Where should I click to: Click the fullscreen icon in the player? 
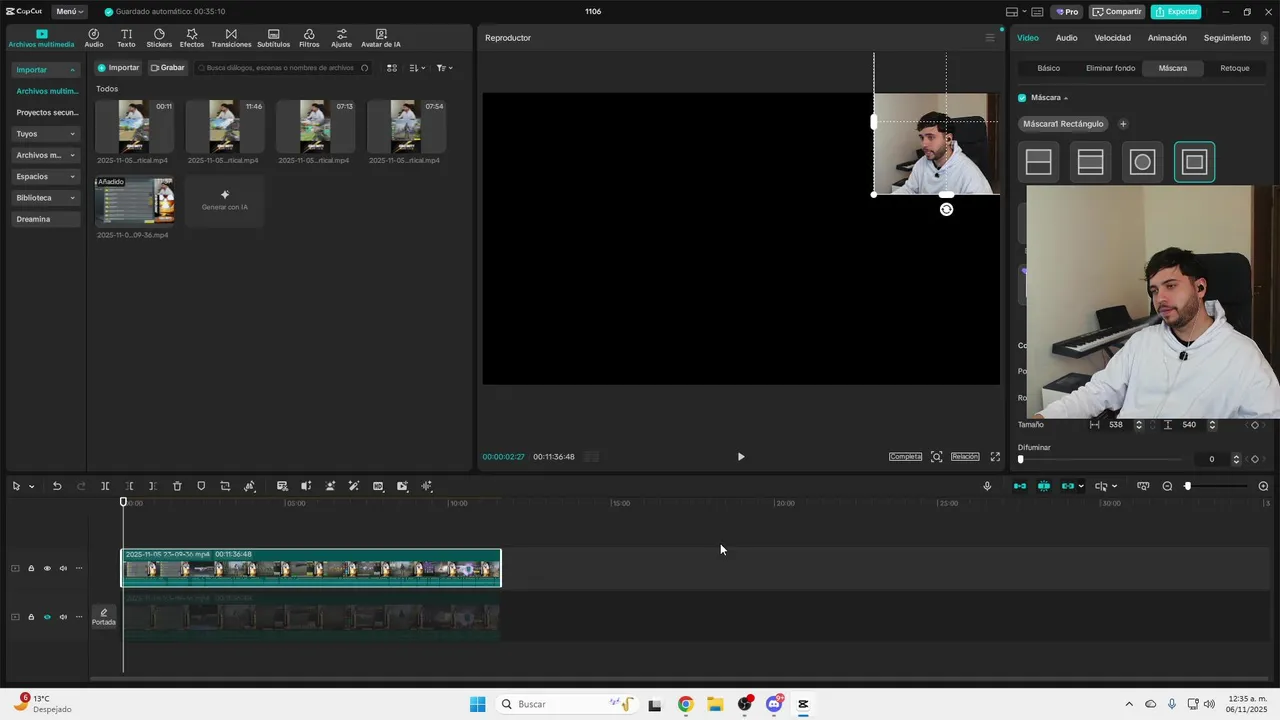click(995, 457)
